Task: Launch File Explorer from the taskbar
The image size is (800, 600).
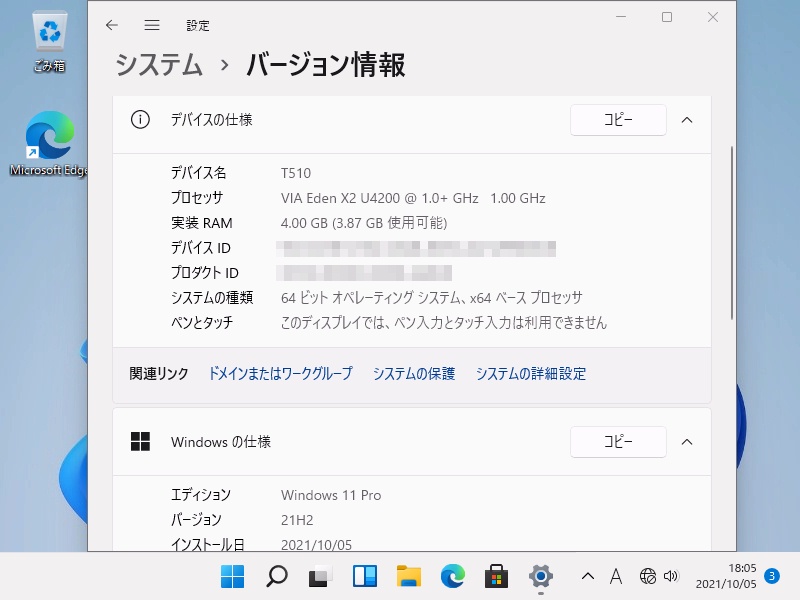Action: [409, 577]
